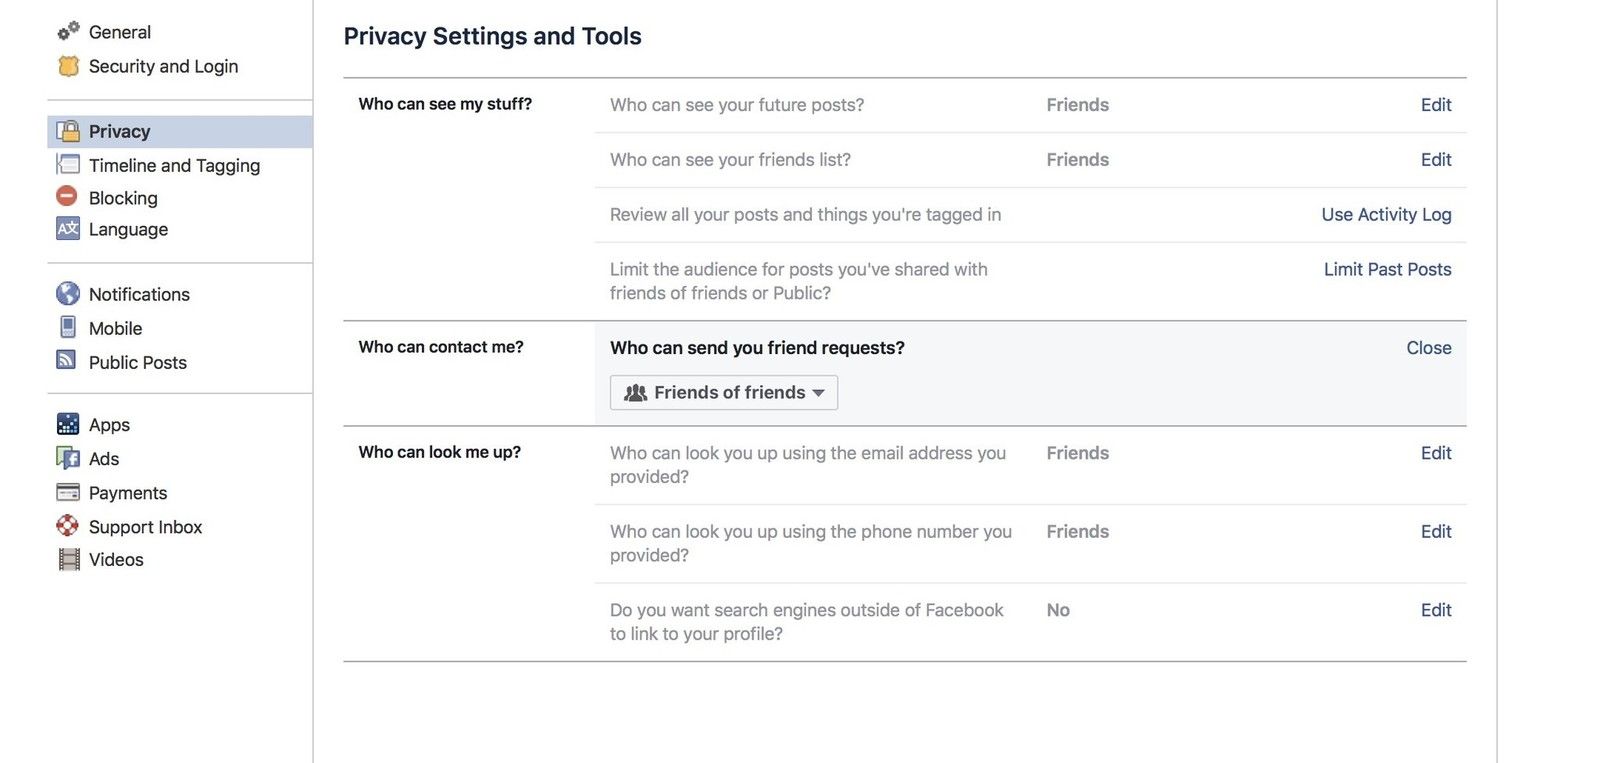Click the Mobile phone icon
The height and width of the screenshot is (763, 1600).
point(68,327)
